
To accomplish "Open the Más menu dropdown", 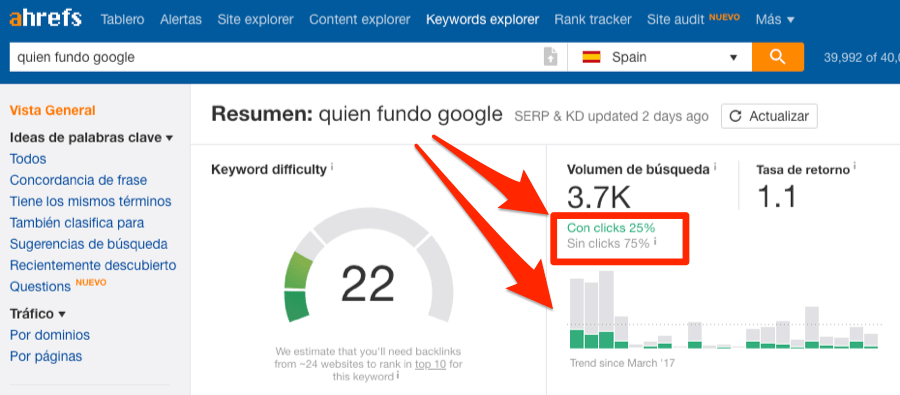I will [x=775, y=20].
